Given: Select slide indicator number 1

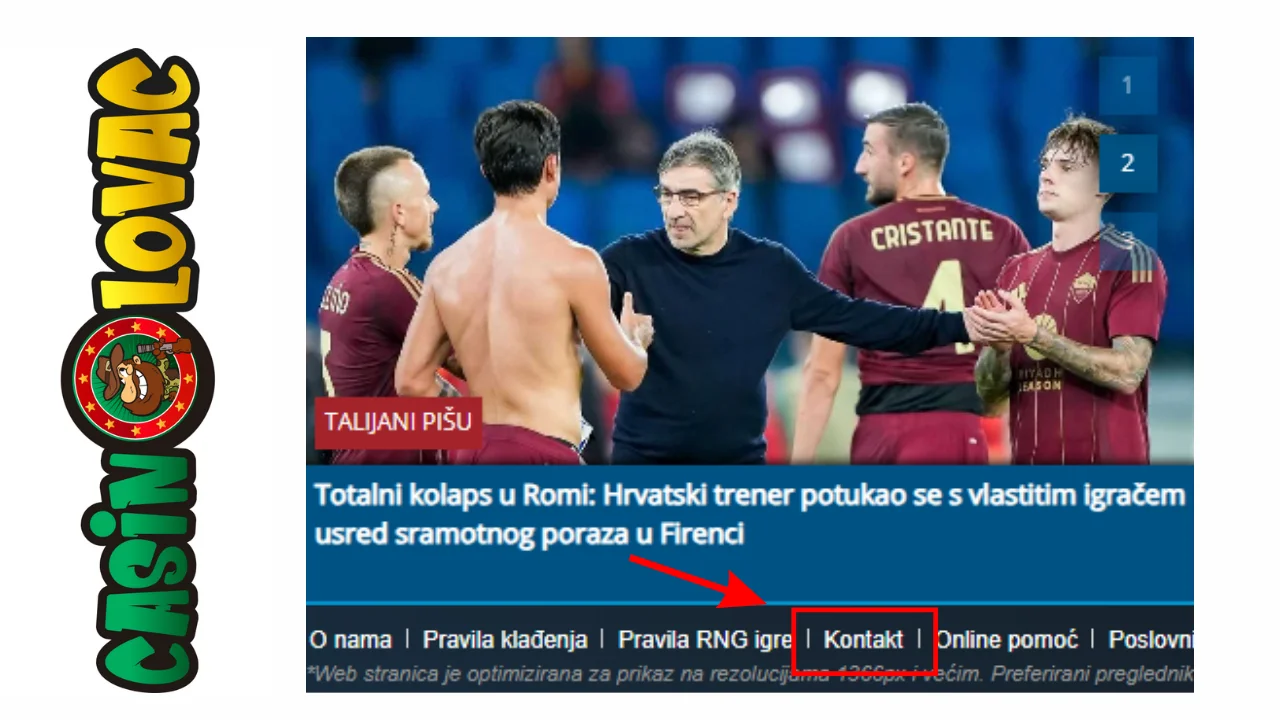Looking at the screenshot, I should [1127, 86].
